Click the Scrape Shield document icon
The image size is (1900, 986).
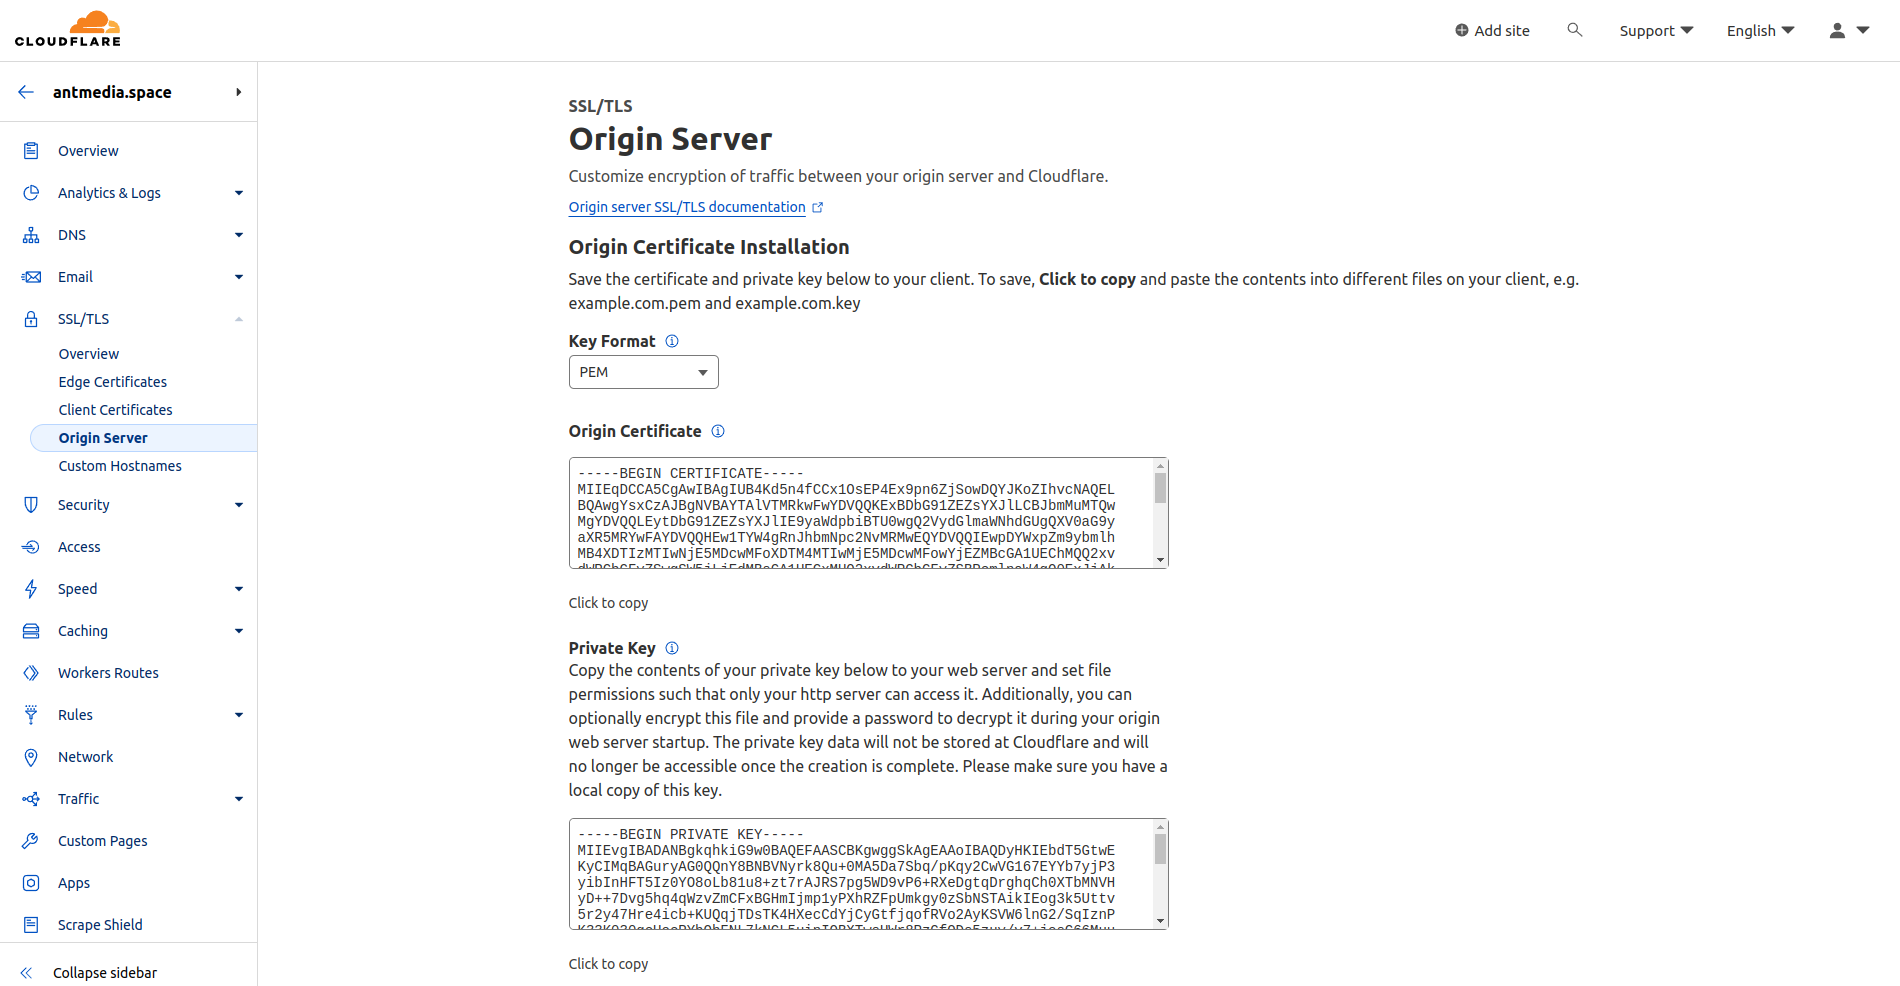point(31,925)
